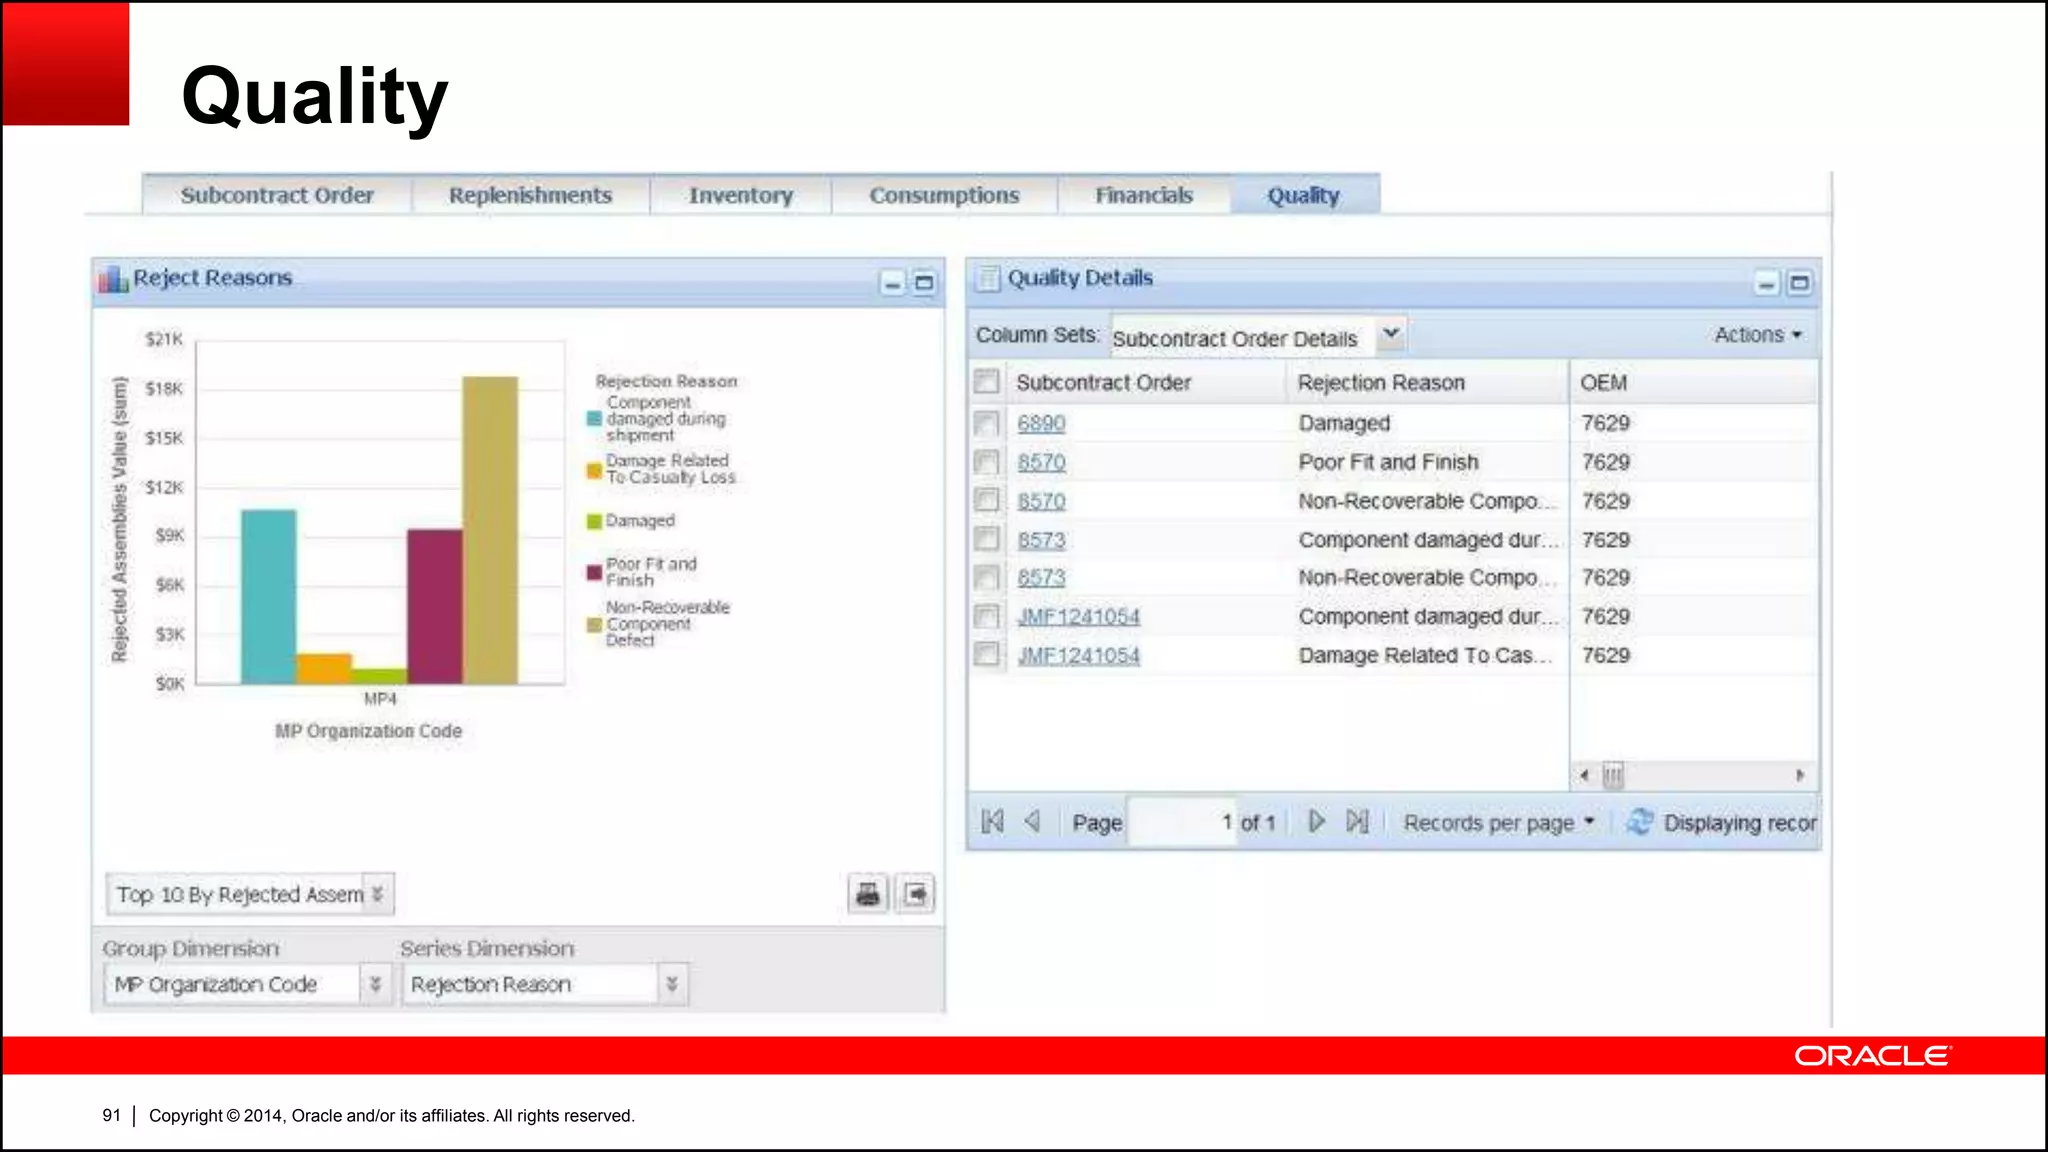
Task: Select the Financials tab
Action: (1144, 195)
